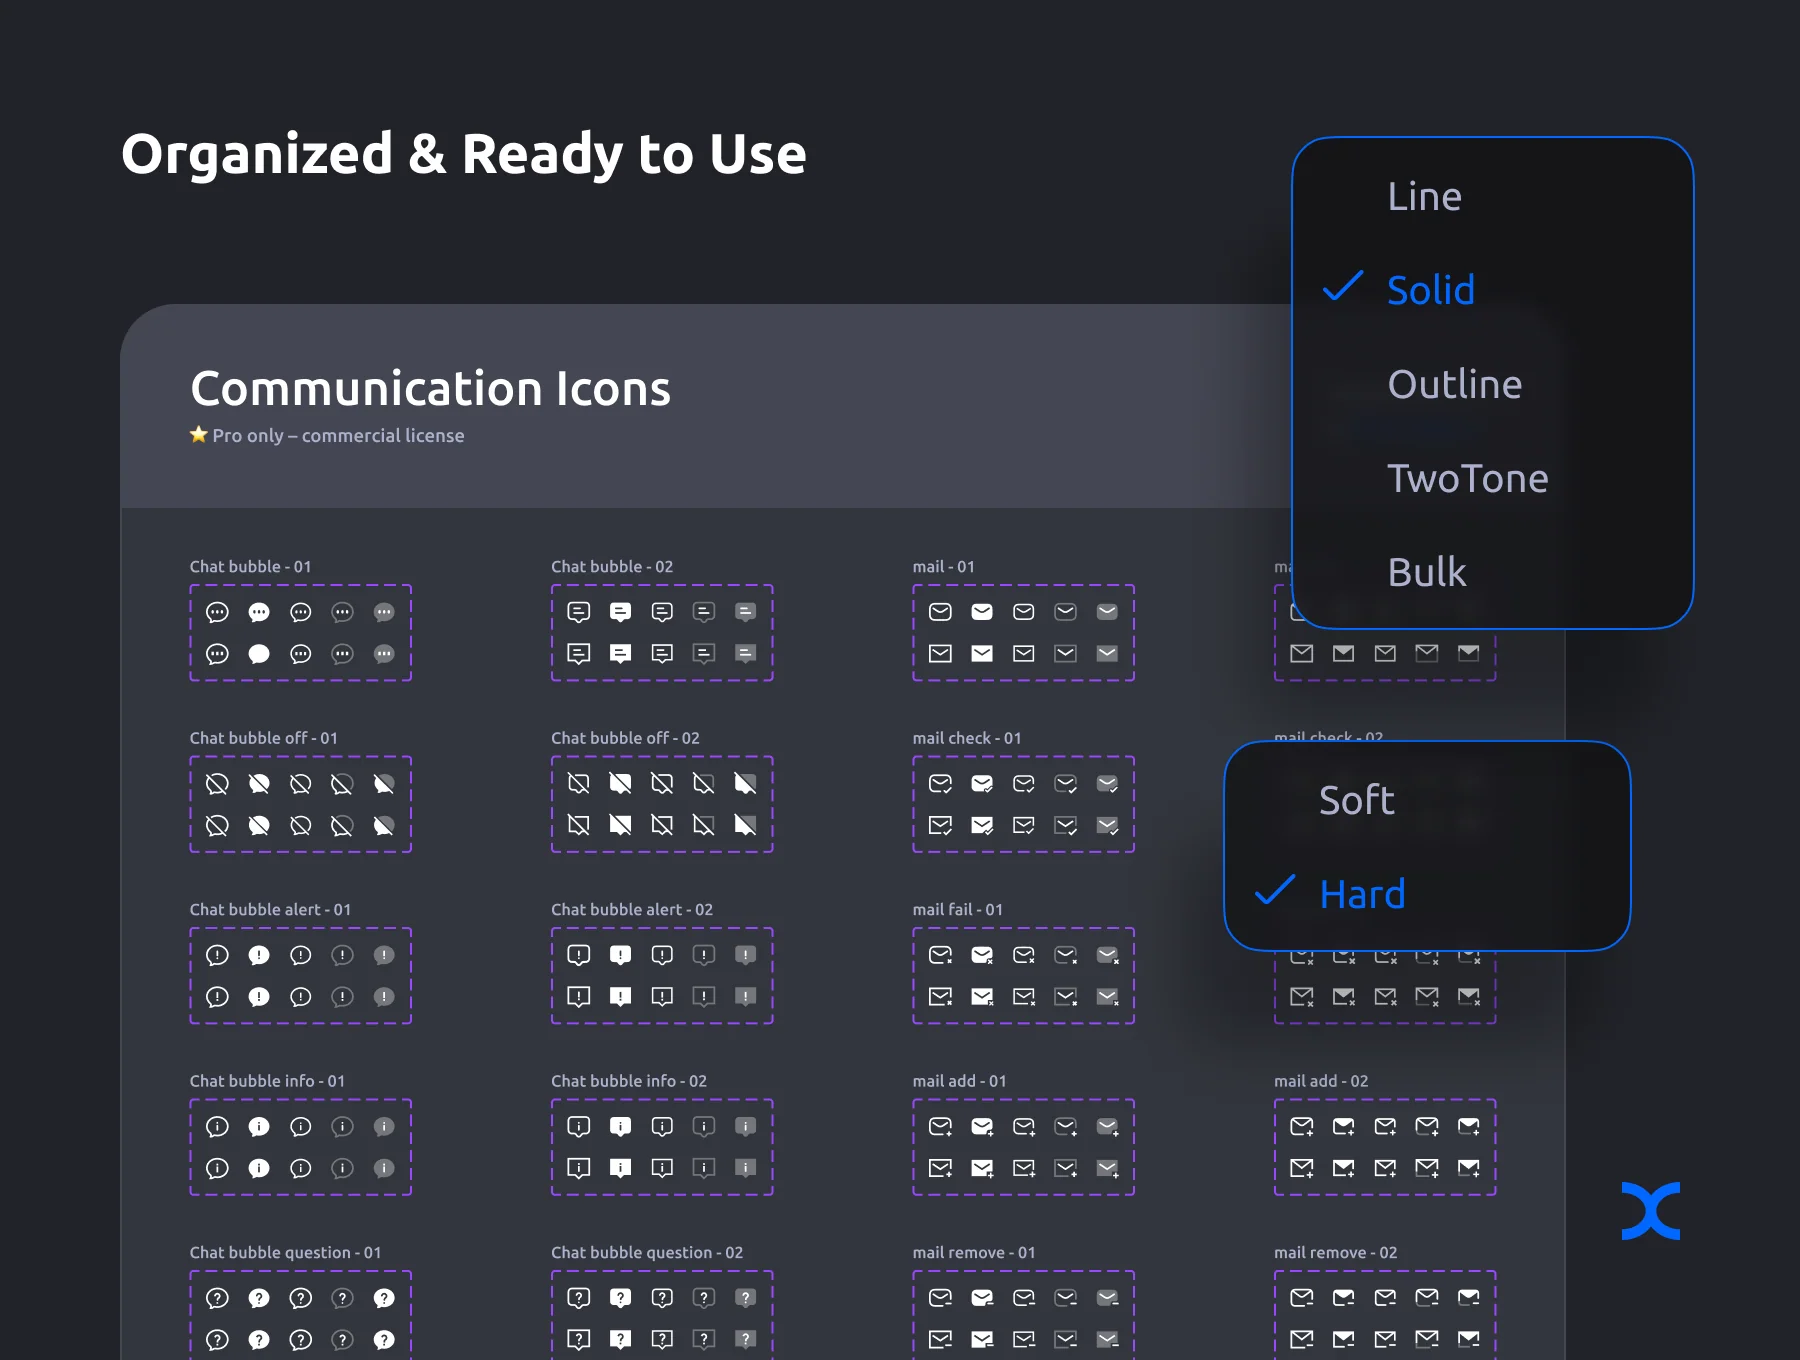The width and height of the screenshot is (1800, 1360).
Task: Click the blue X-shaped brand logo
Action: coord(1651,1211)
